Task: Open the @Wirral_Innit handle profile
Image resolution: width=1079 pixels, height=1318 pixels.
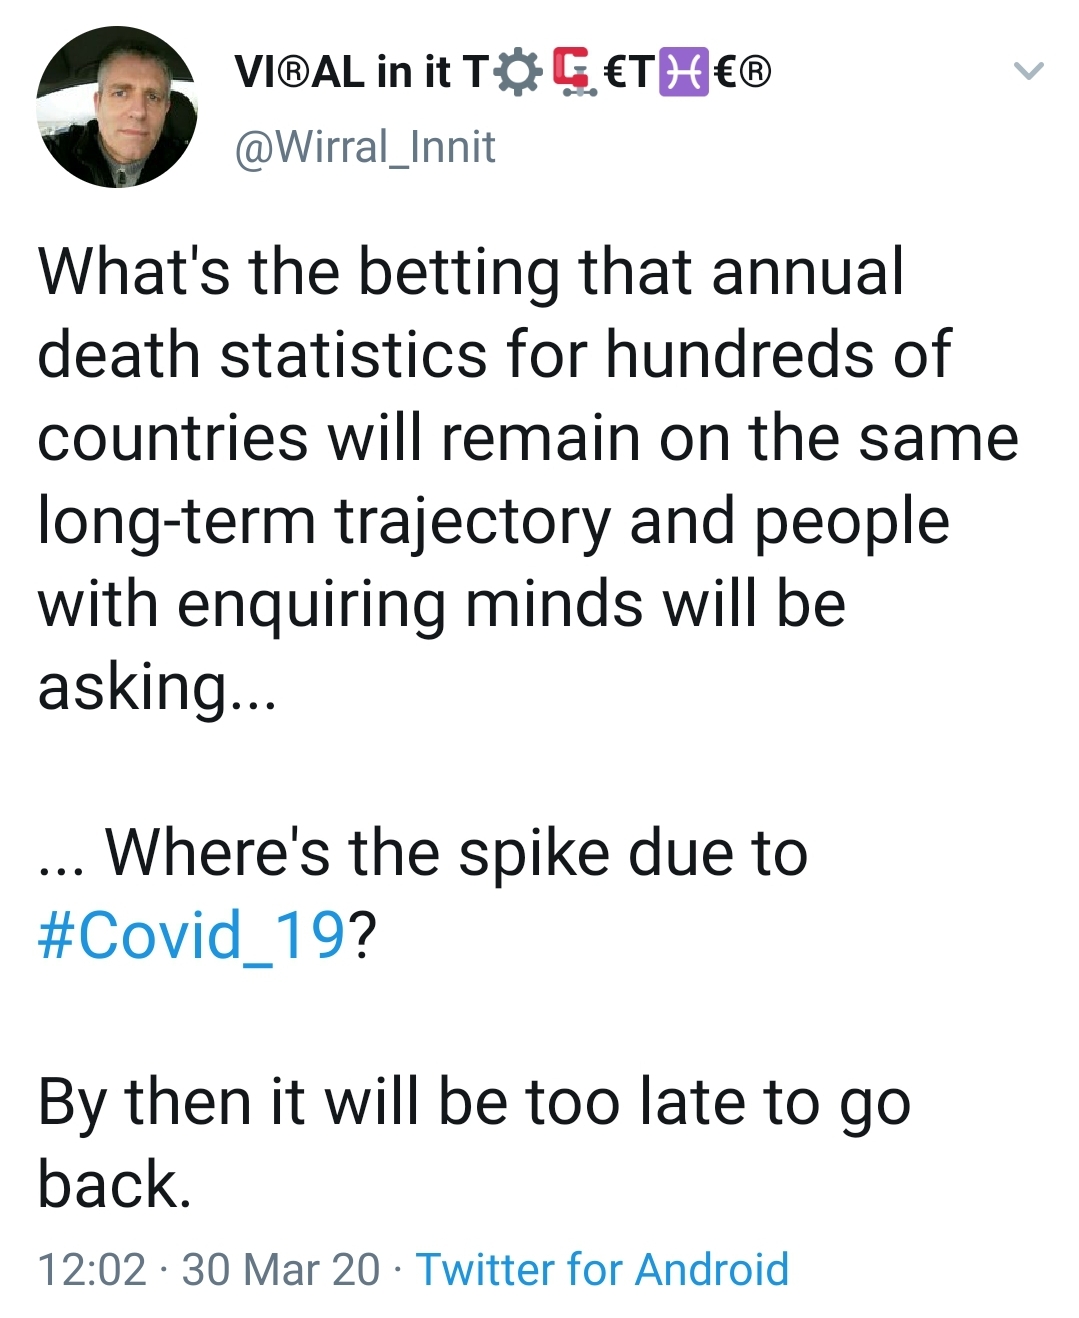Action: coord(364,147)
